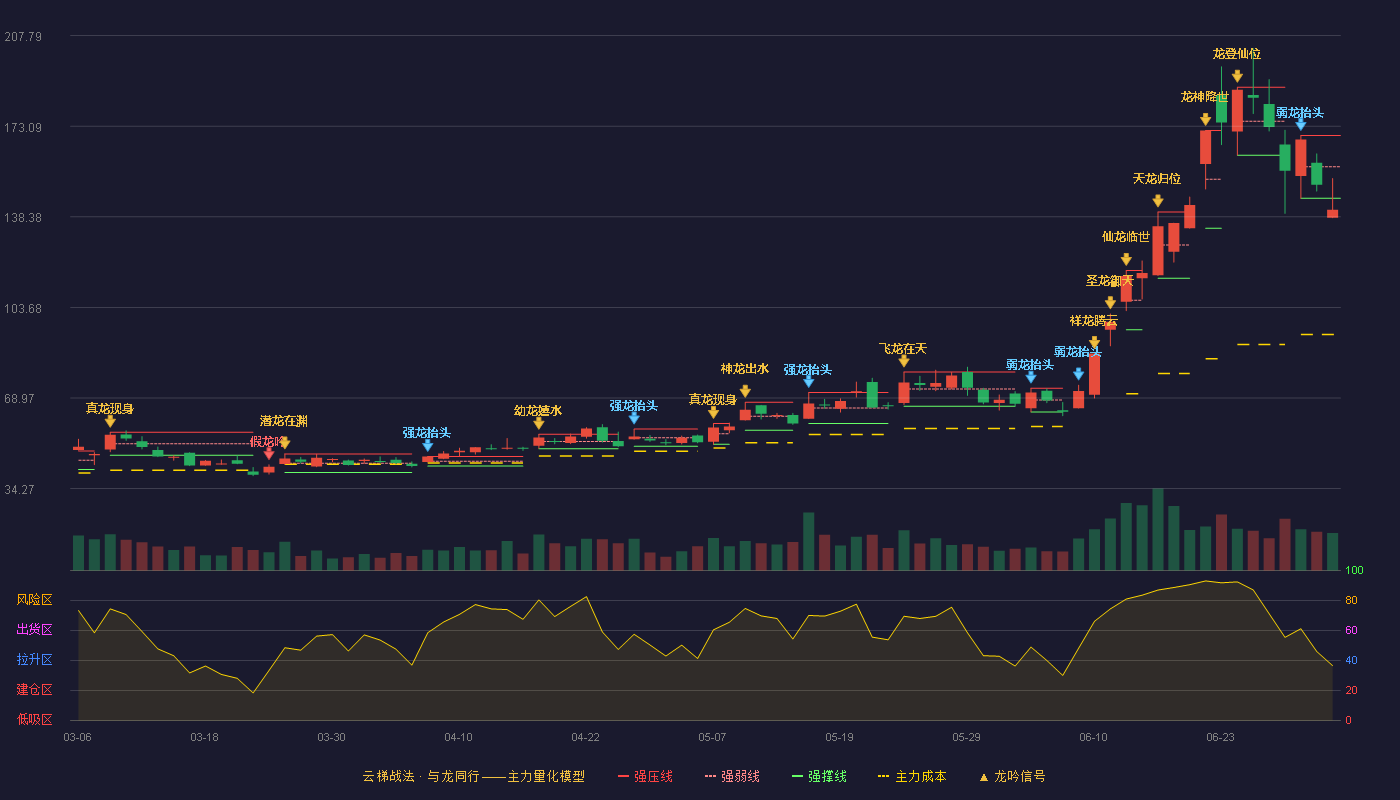The width and height of the screenshot is (1400, 800).
Task: Select the 潜龙在渊 signal label
Action: [x=284, y=421]
